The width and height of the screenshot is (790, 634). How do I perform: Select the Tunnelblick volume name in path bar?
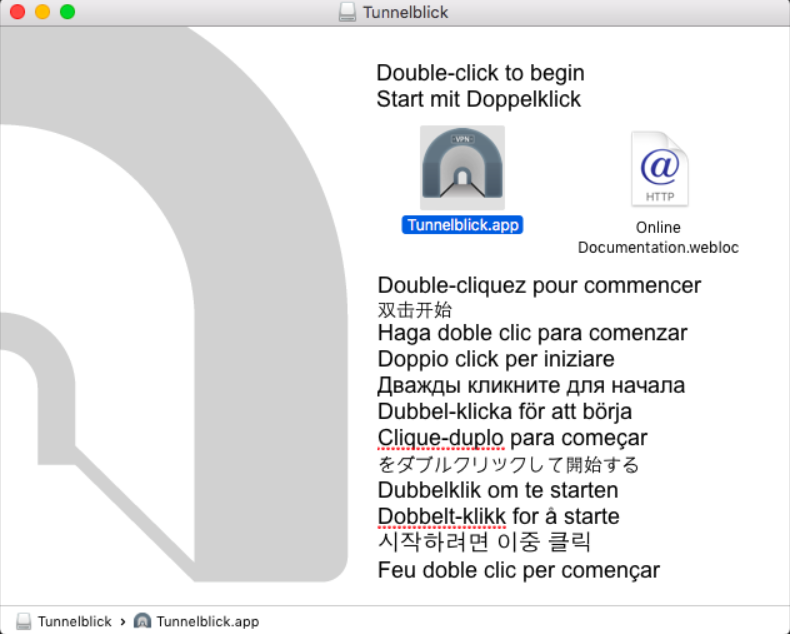pos(74,621)
